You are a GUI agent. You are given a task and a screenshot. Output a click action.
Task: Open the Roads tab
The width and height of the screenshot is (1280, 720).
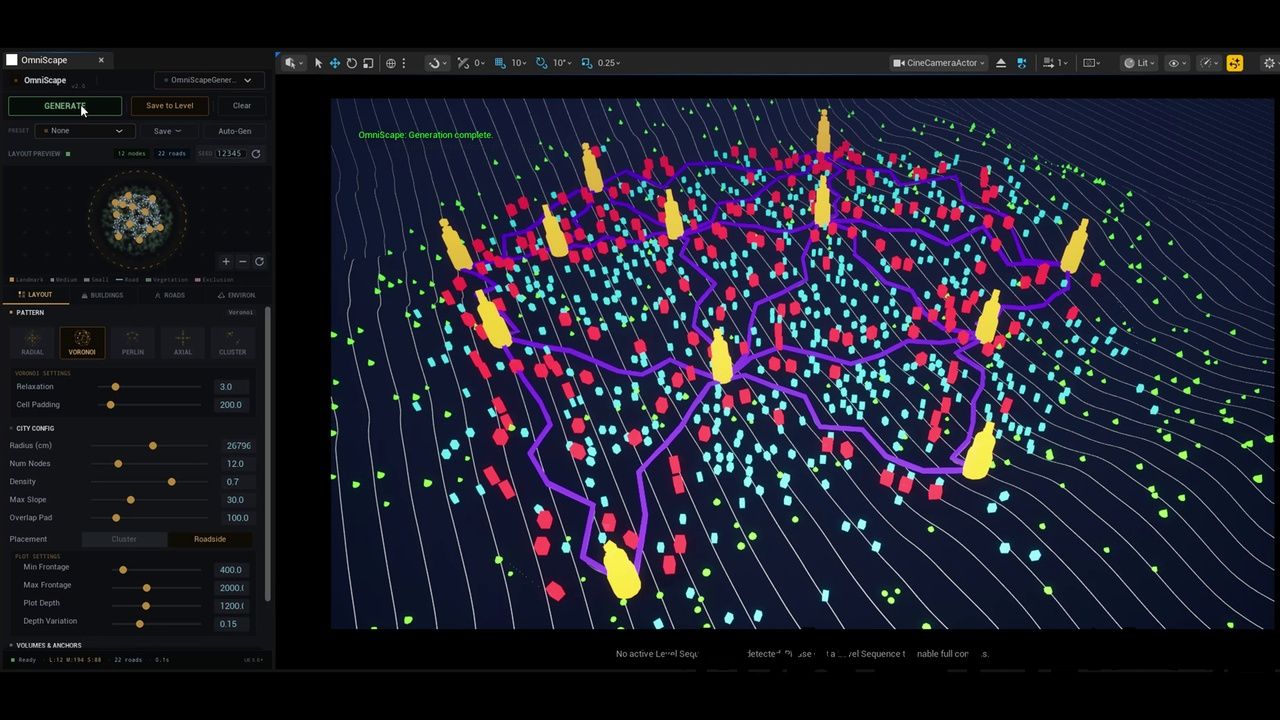coord(170,295)
